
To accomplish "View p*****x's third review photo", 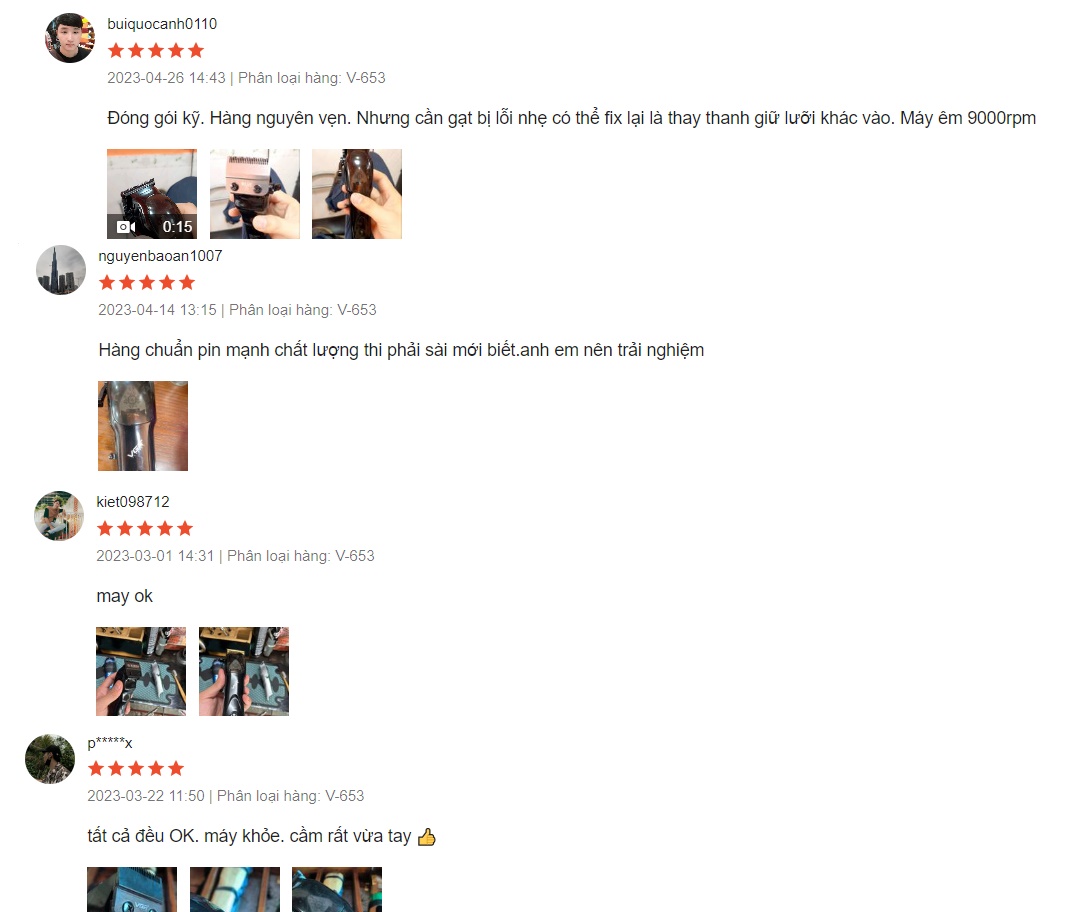I will click(337, 889).
